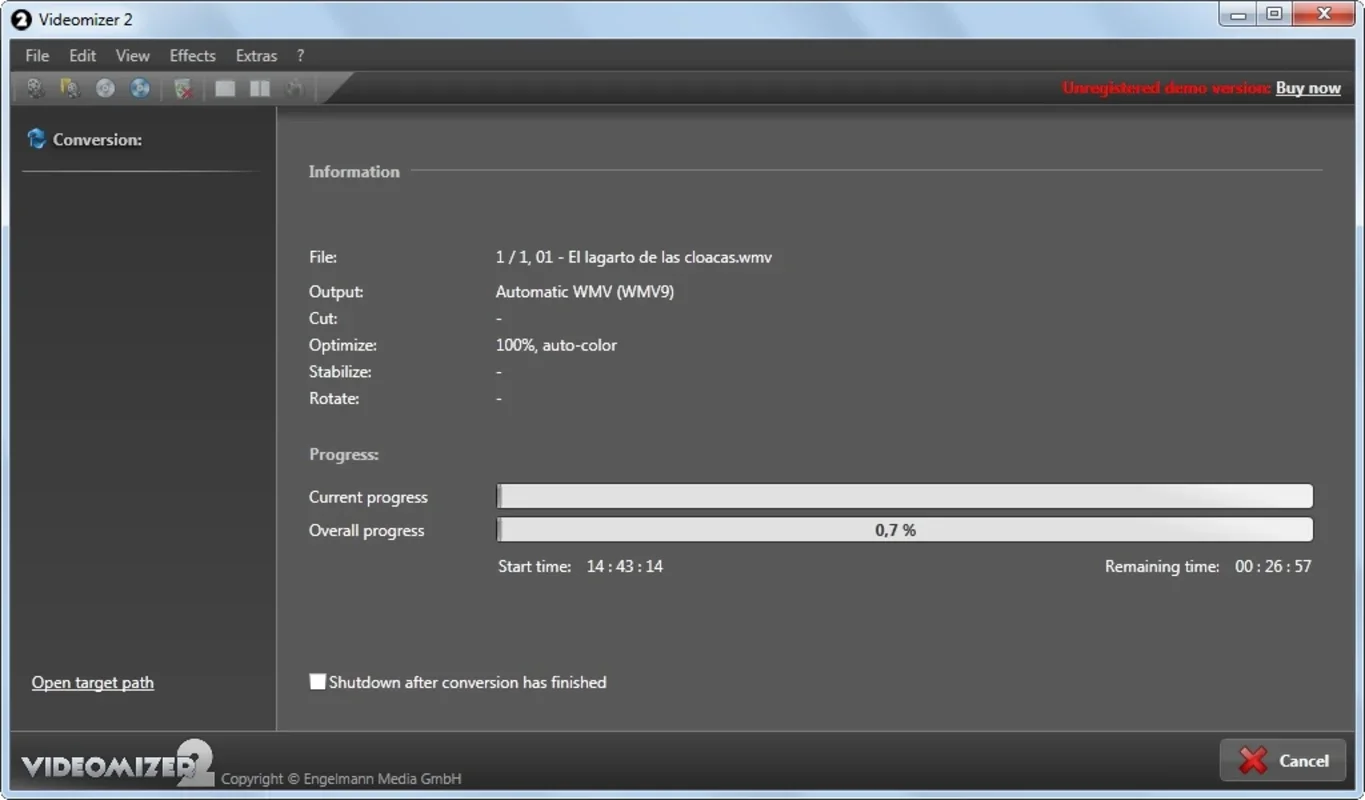Click the Copyright Engelmann Media GmbH text
The height and width of the screenshot is (800, 1365).
341,778
